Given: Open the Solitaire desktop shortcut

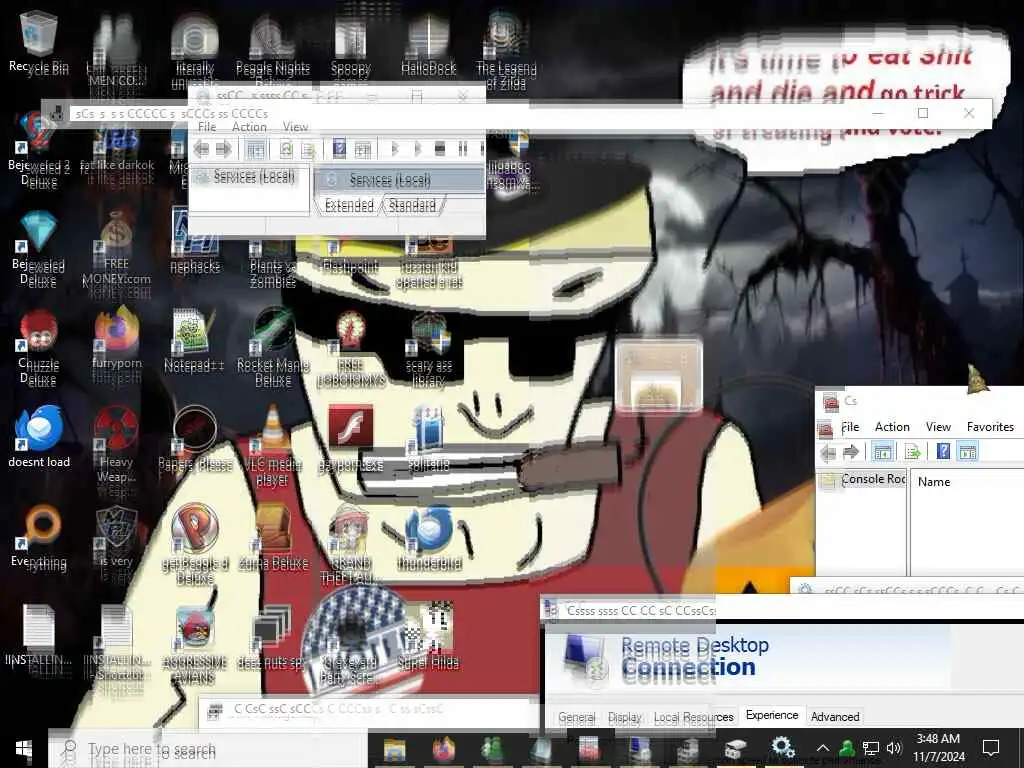Looking at the screenshot, I should 428,439.
